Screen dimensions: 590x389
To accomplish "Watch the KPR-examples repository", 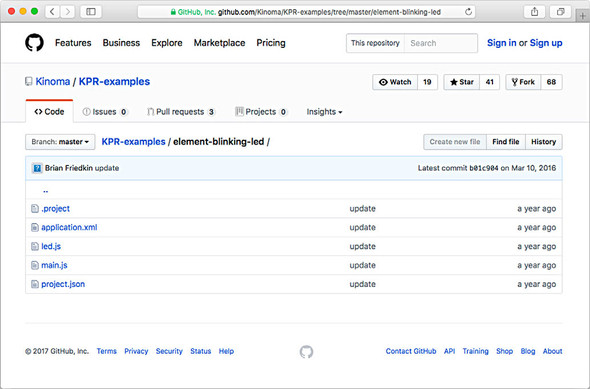I will (x=395, y=82).
